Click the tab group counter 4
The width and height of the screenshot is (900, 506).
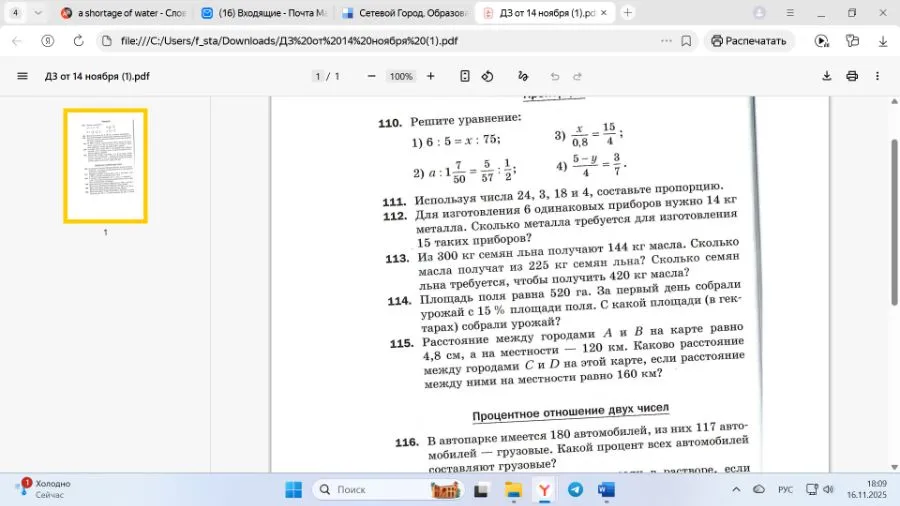click(x=15, y=13)
